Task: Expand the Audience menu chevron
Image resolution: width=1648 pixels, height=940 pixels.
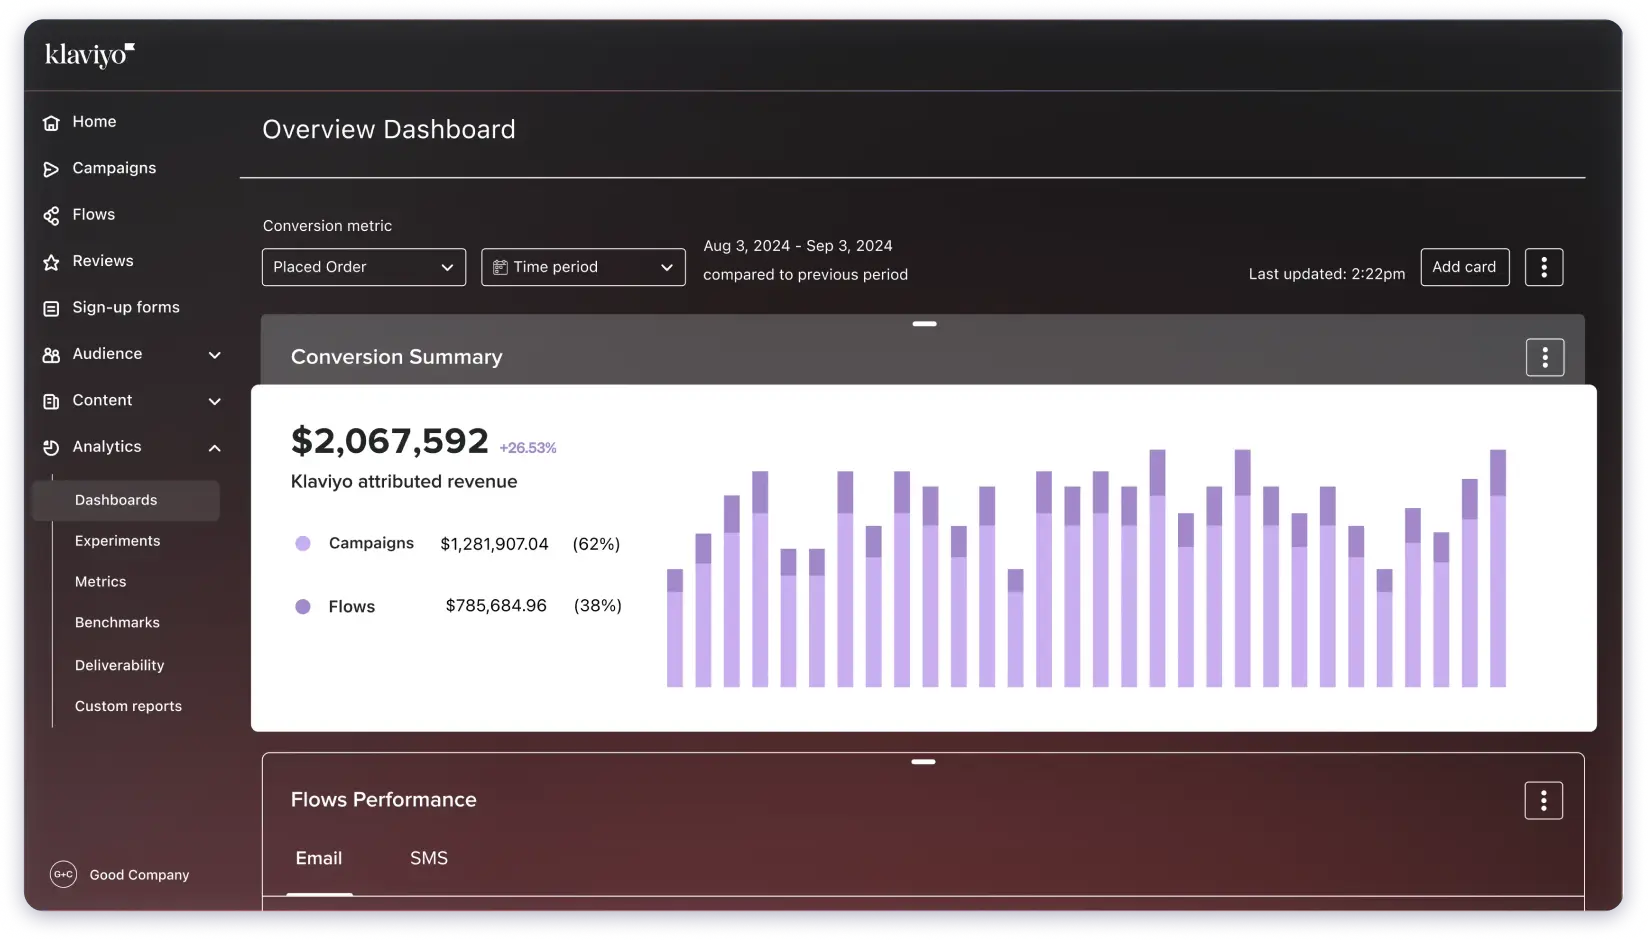Action: (x=214, y=355)
